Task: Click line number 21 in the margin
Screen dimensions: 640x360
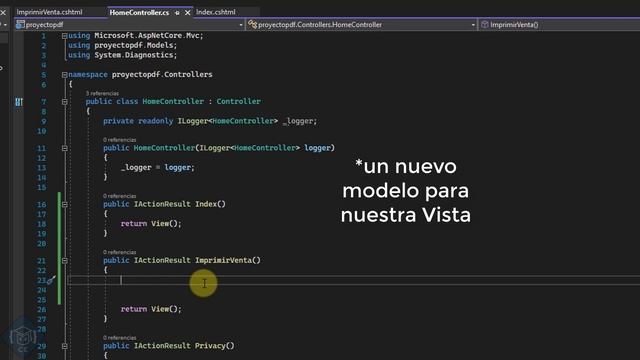Action: [41, 260]
